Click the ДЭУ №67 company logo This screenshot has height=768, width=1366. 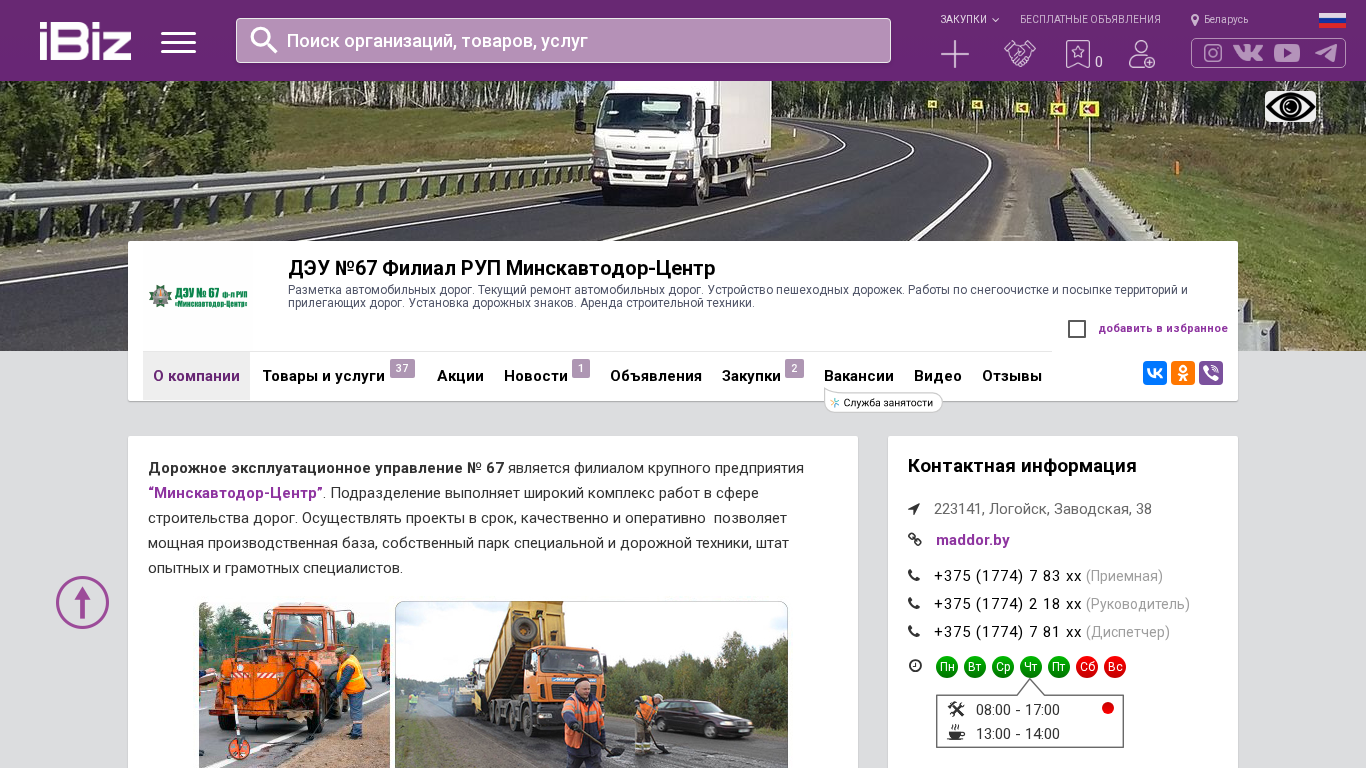[x=198, y=296]
